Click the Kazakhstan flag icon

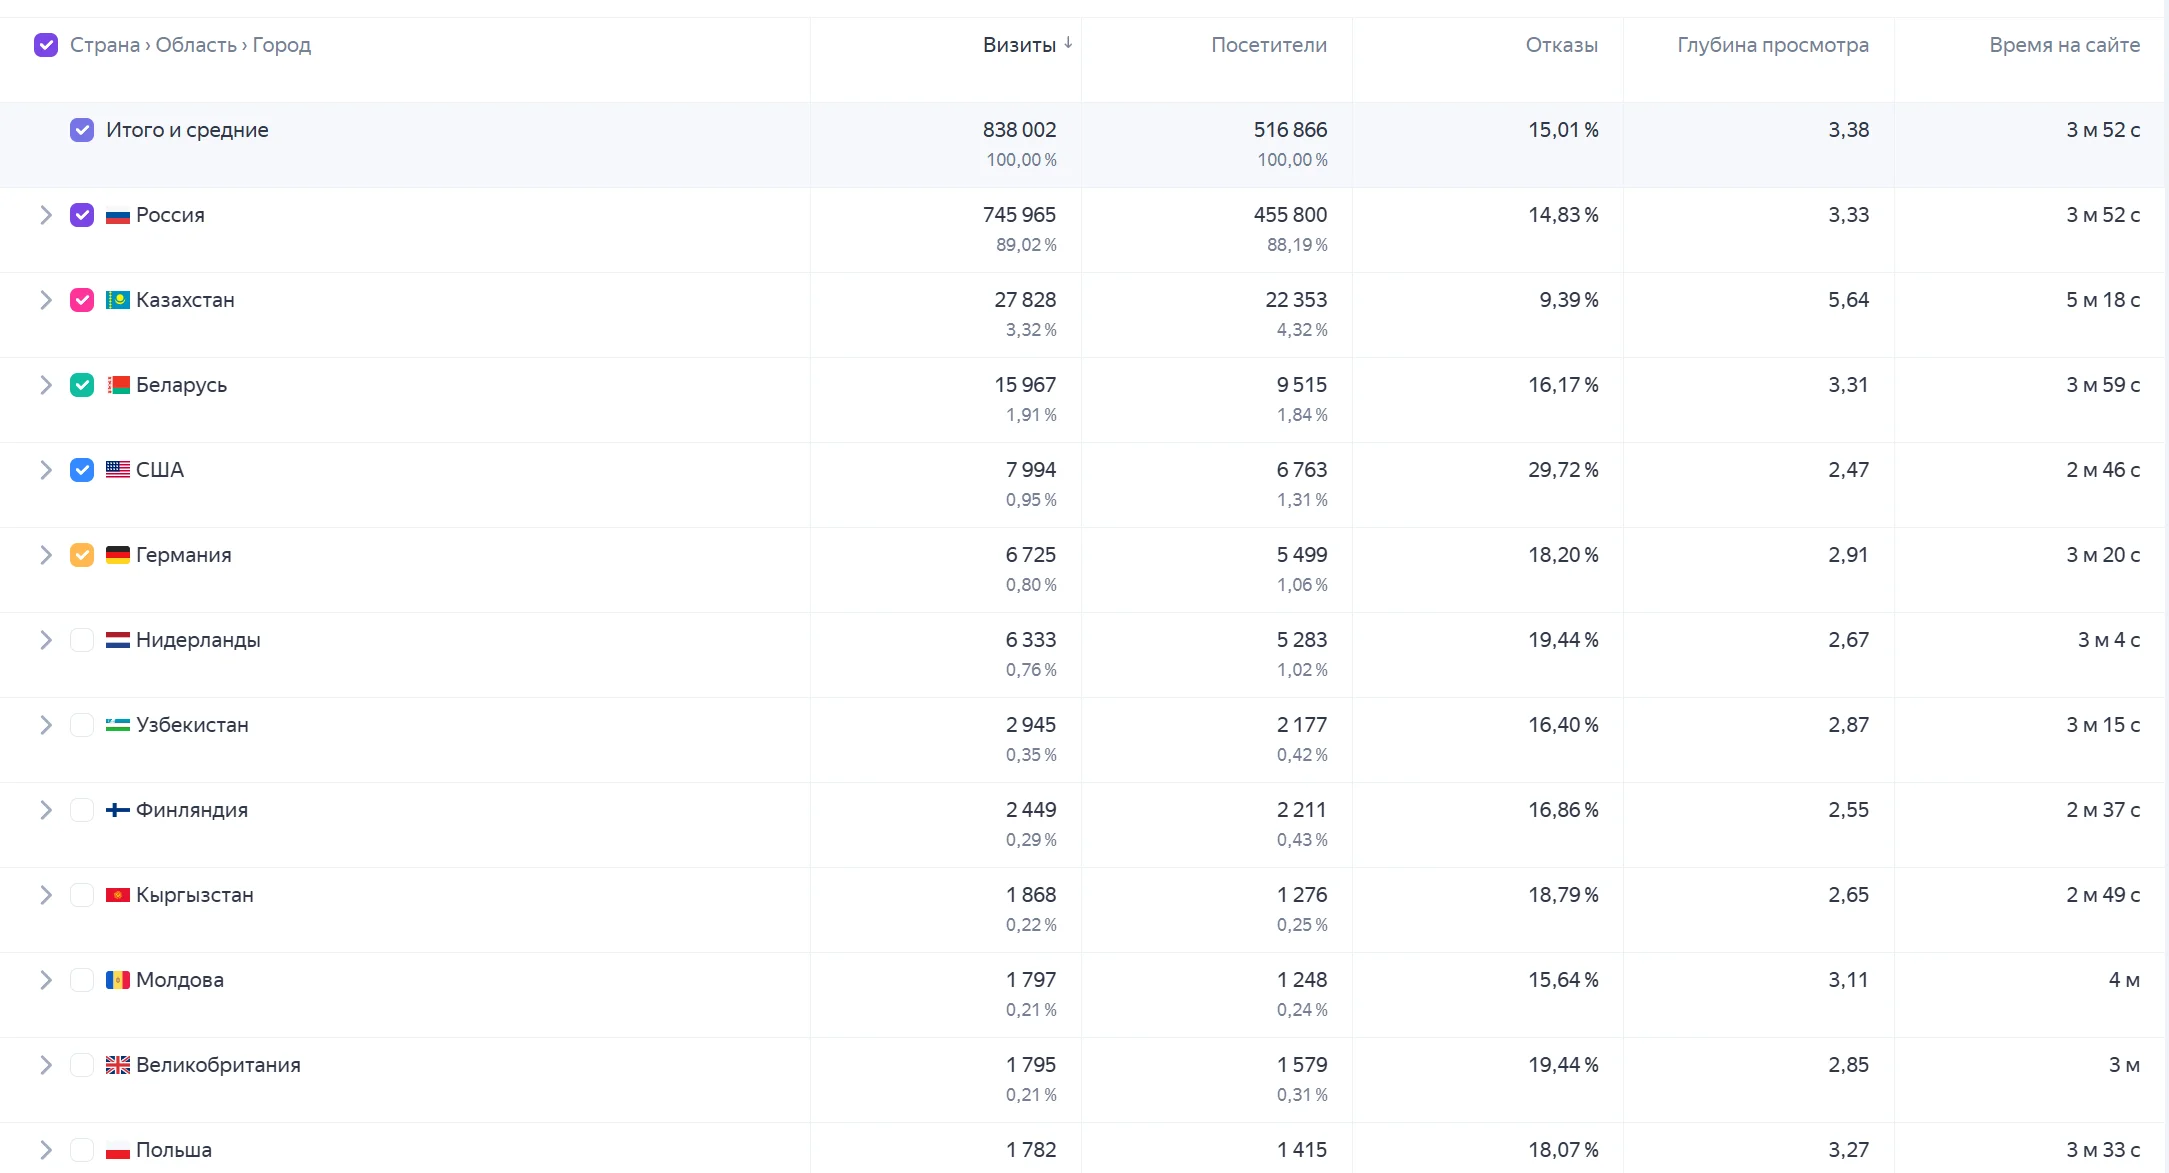[x=118, y=300]
